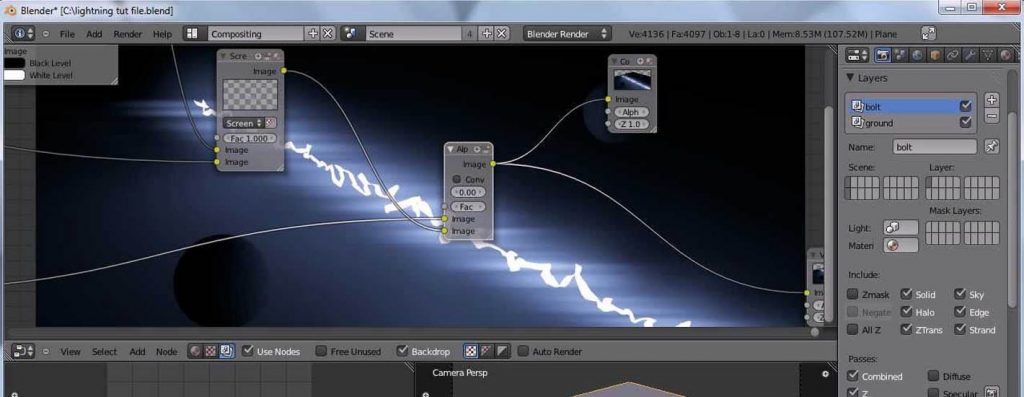This screenshot has width=1024, height=397.
Task: Add a new scene
Action: (x=487, y=33)
